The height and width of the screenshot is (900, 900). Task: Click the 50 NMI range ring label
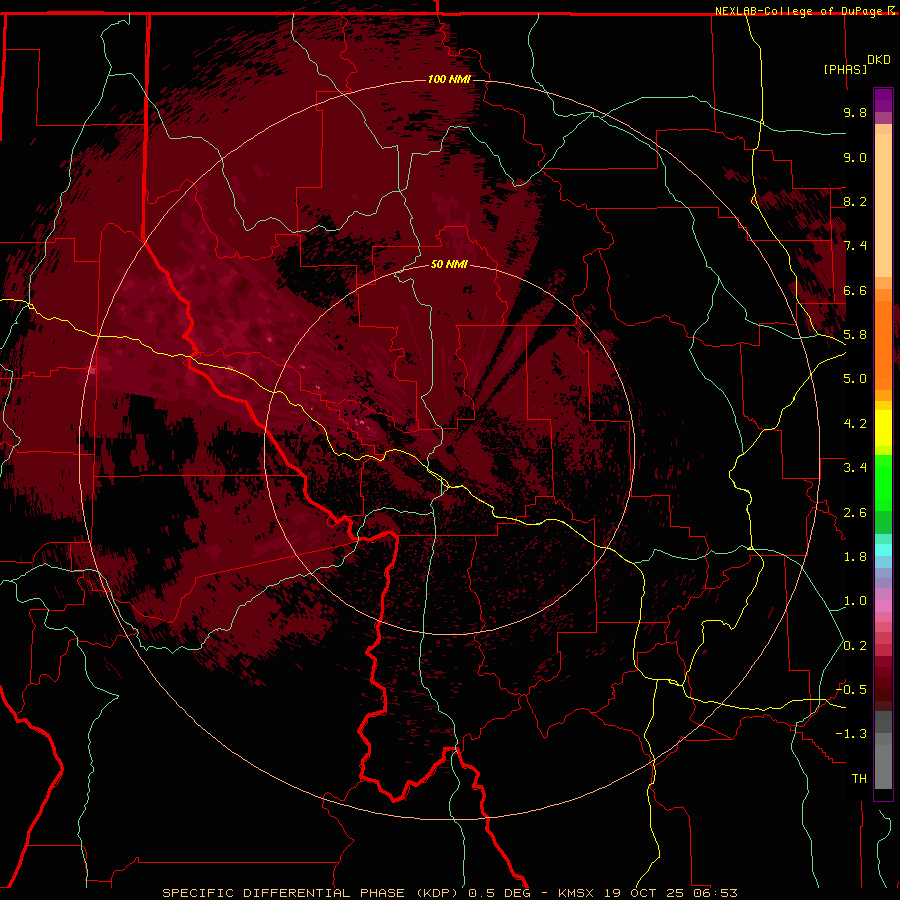[449, 264]
